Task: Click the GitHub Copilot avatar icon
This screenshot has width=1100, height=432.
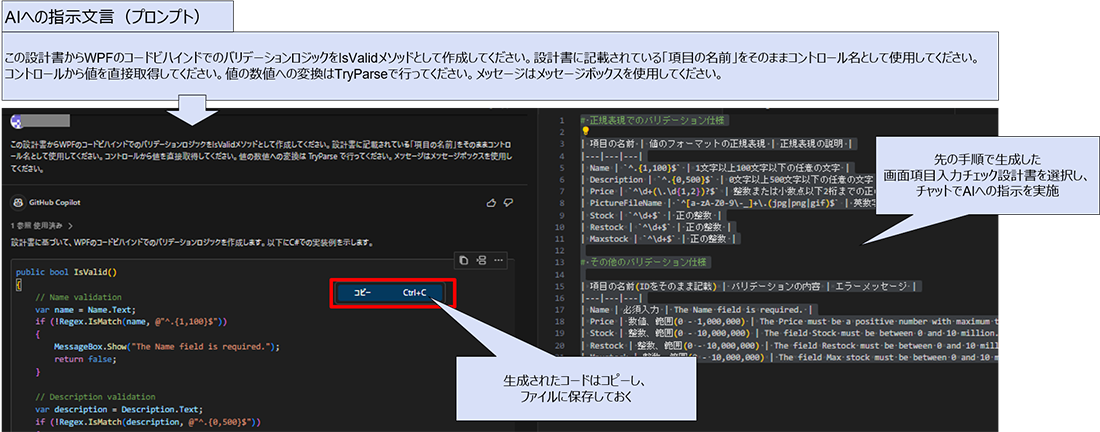Action: pos(17,203)
